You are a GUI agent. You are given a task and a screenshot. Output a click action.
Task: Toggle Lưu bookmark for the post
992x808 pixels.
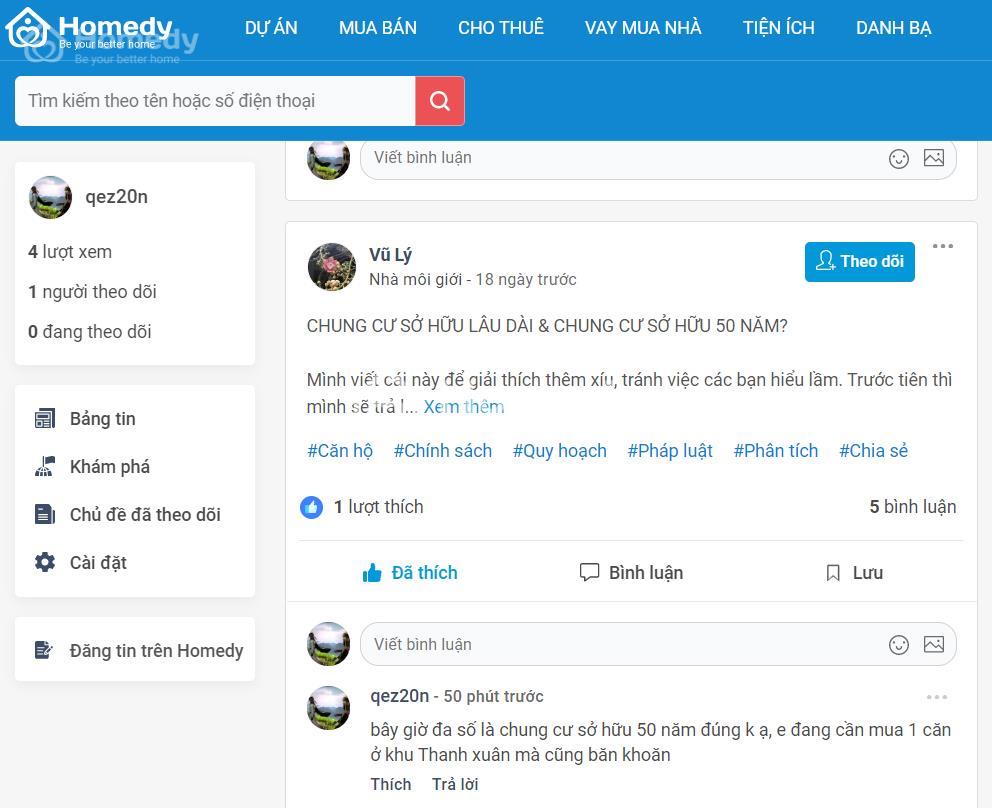click(854, 573)
